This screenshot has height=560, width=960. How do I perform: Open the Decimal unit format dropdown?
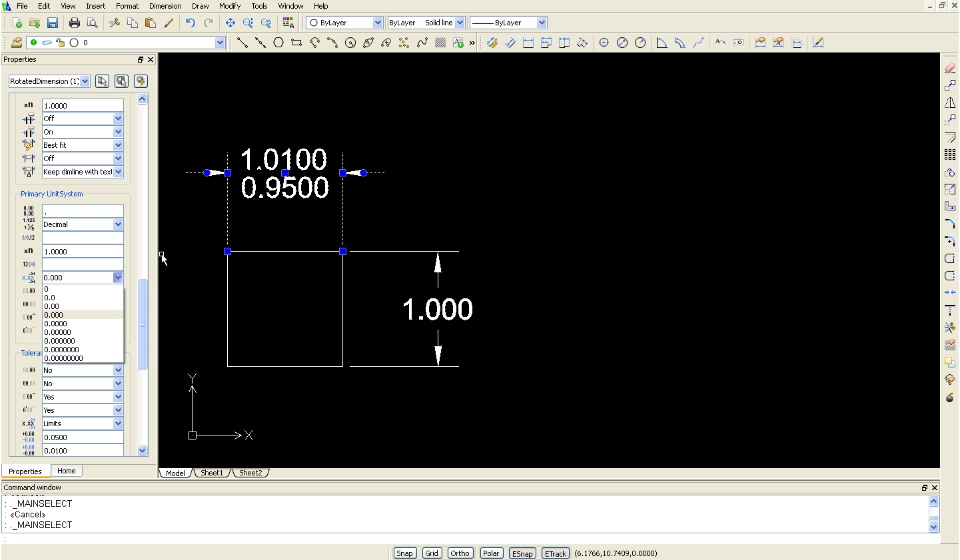point(118,225)
